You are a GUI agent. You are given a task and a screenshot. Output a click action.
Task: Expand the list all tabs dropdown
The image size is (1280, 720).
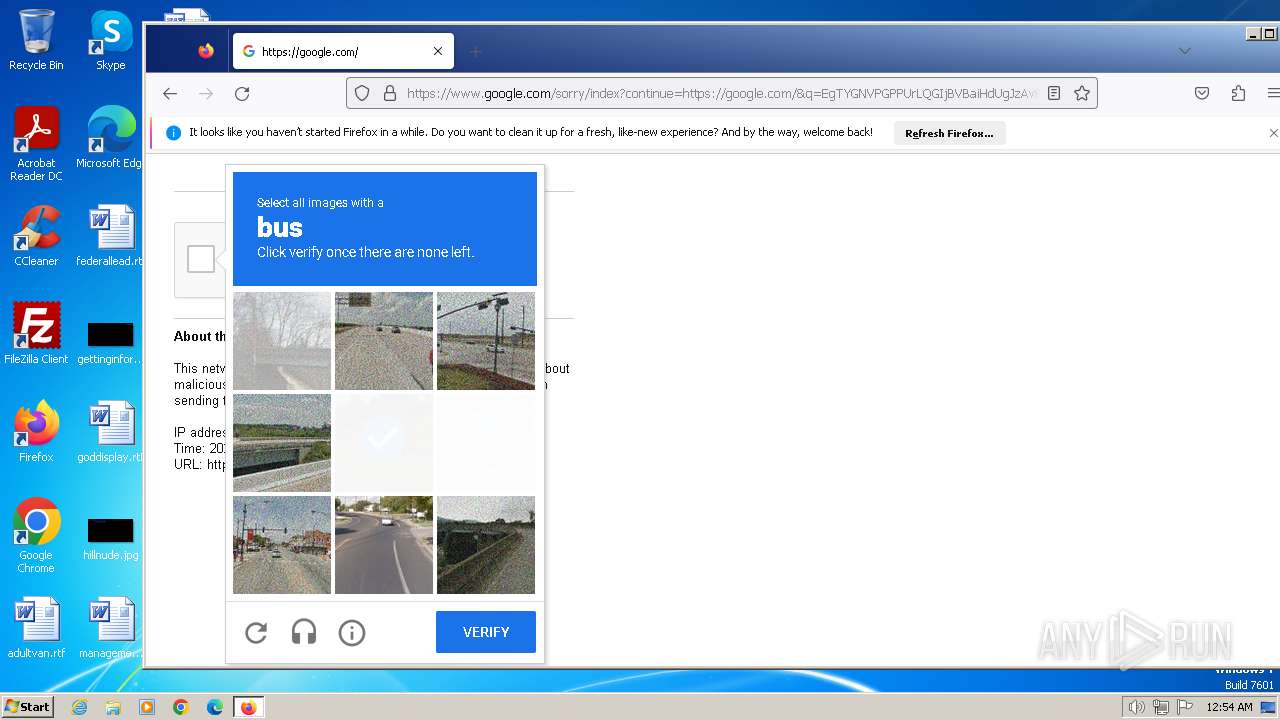1185,51
